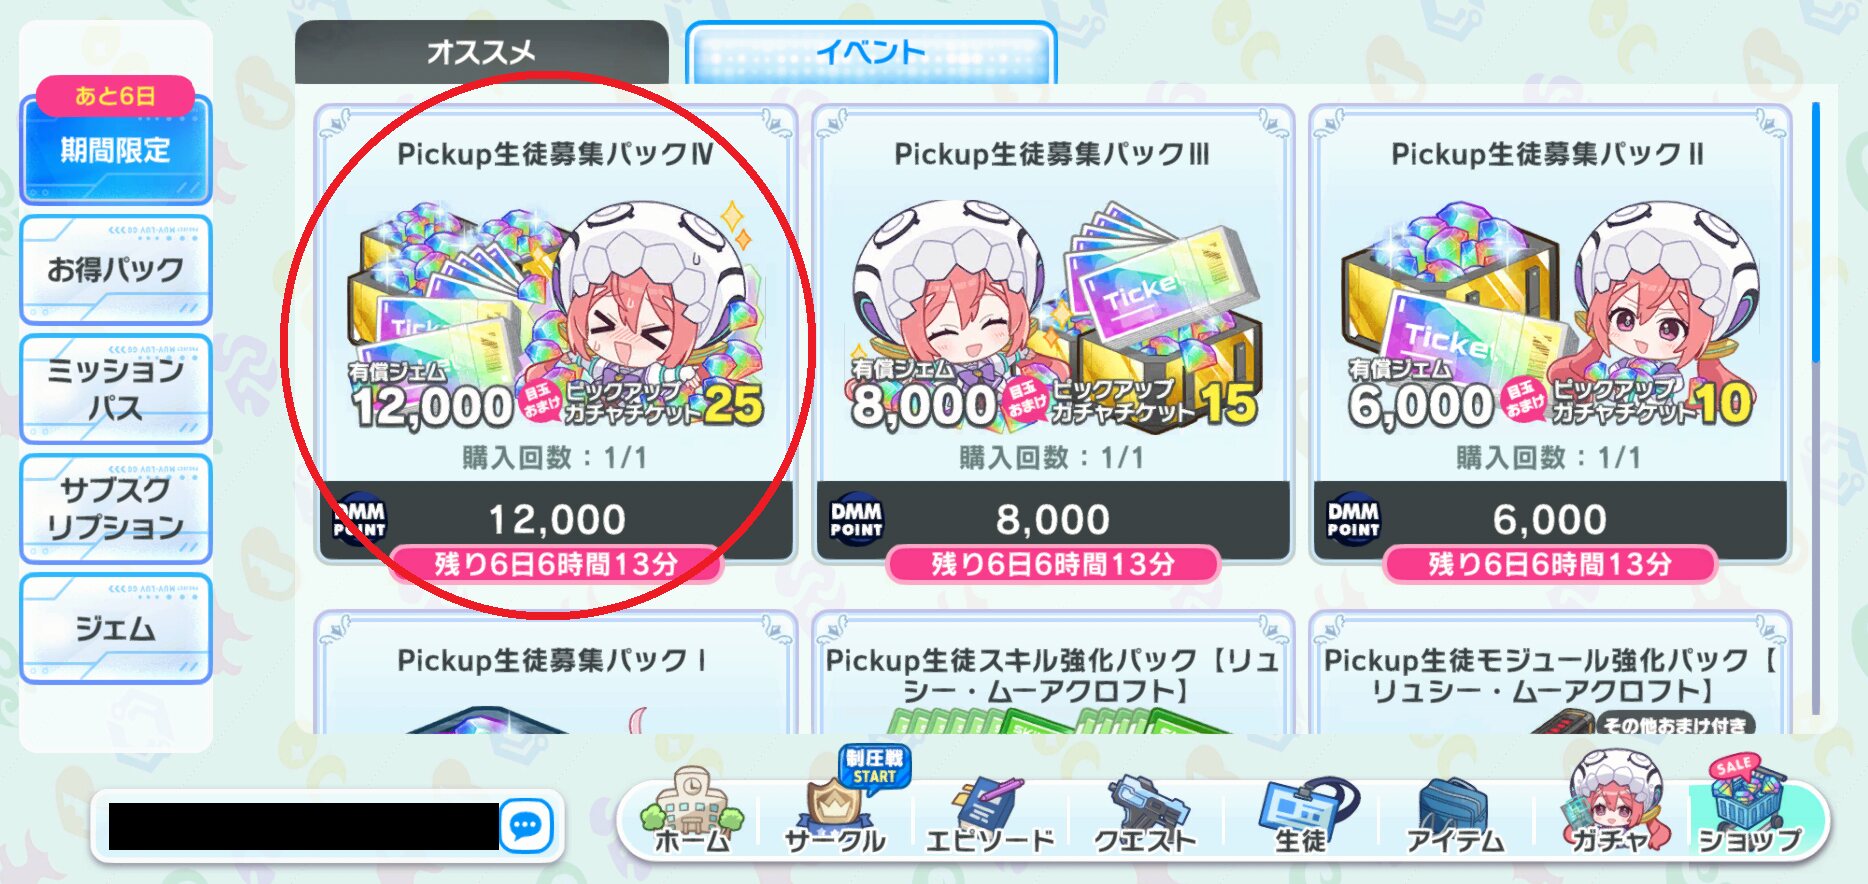Screen dimensions: 1868x884
Task: Switch to the オススメ tab
Action: coord(481,52)
